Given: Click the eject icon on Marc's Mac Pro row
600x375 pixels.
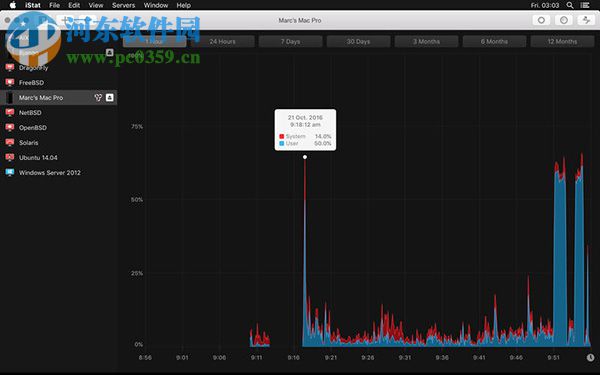Looking at the screenshot, I should click(x=110, y=98).
